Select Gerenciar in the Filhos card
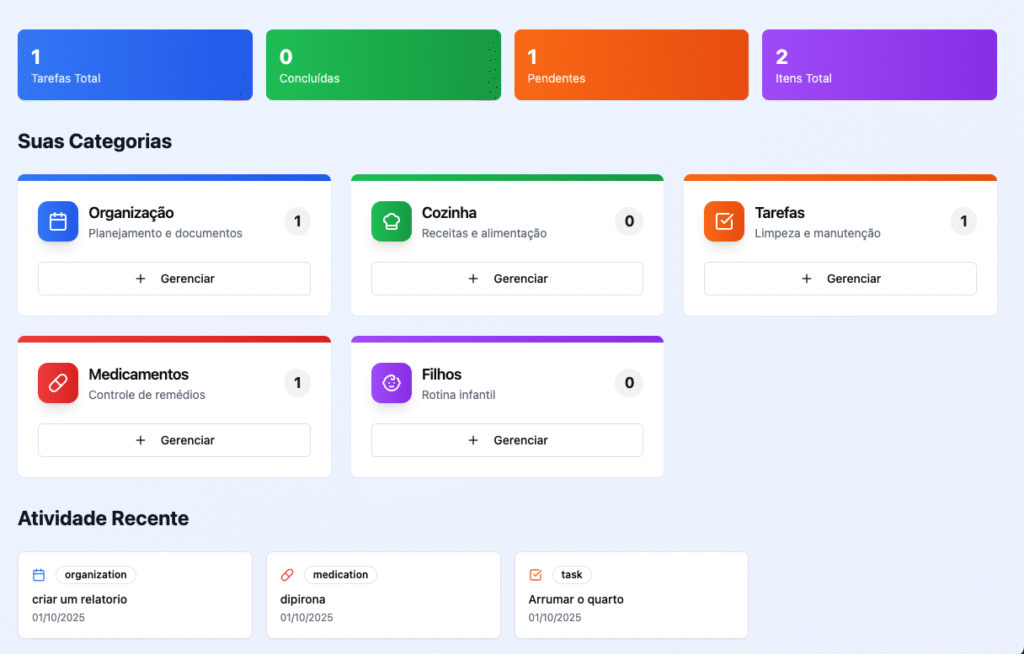Image resolution: width=1024 pixels, height=654 pixels. tap(507, 440)
